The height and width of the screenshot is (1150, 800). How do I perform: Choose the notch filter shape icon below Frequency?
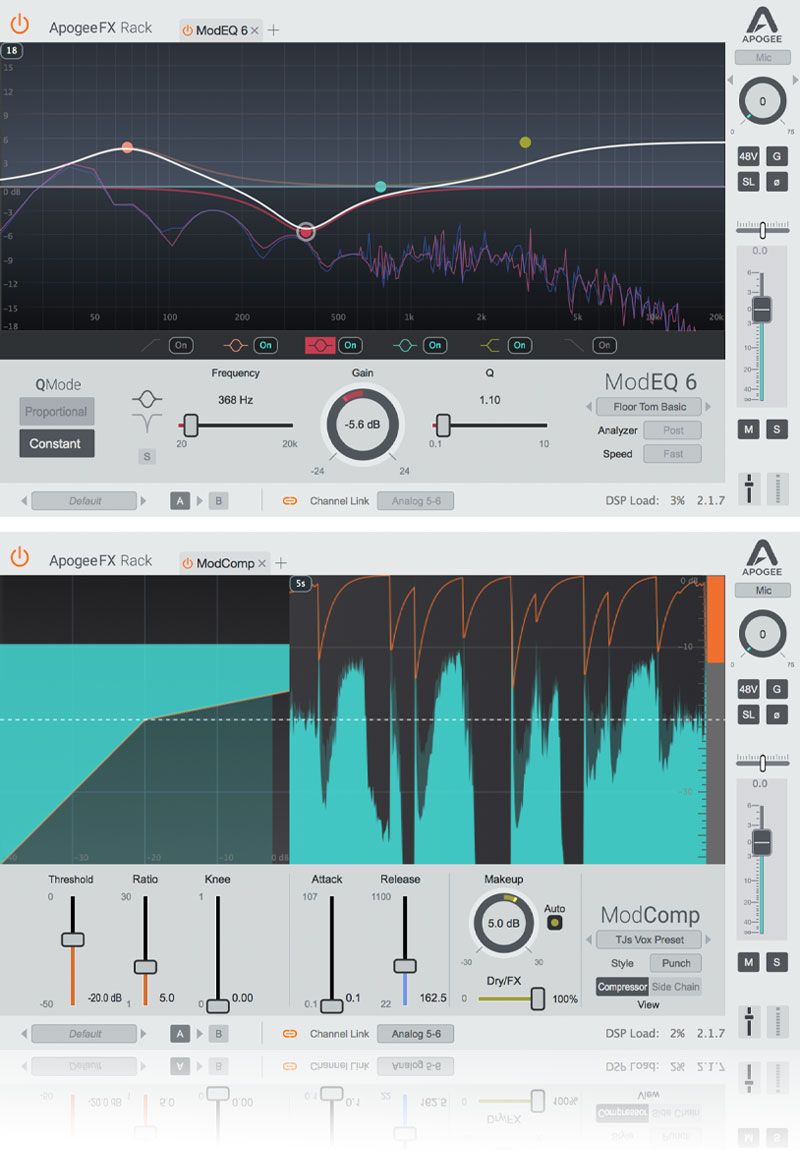146,424
